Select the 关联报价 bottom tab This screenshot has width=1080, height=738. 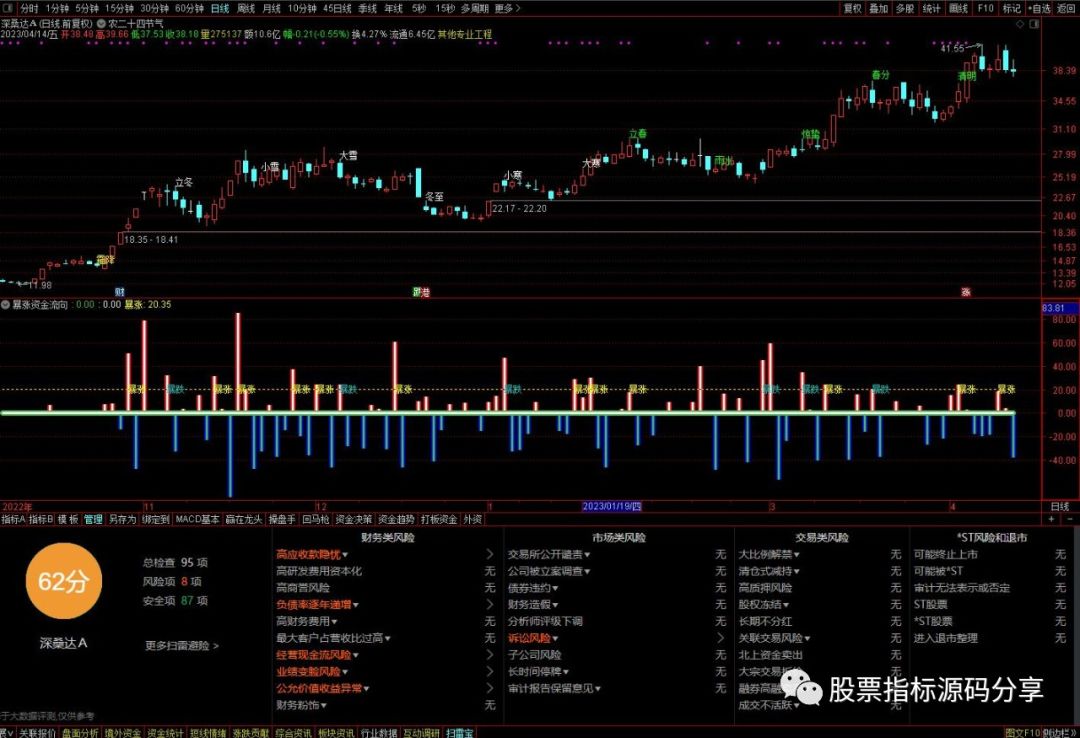[x=37, y=732]
